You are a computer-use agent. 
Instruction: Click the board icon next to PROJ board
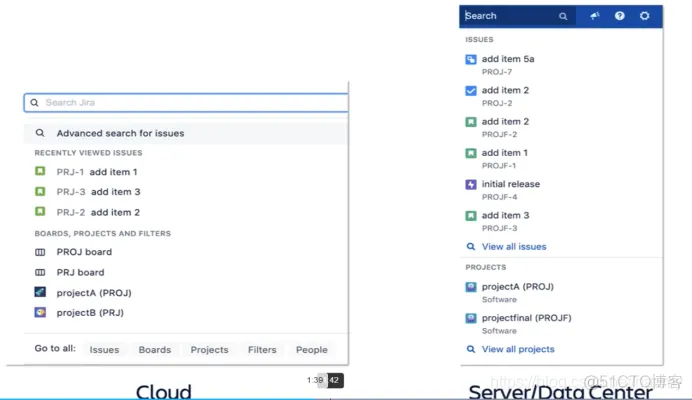(40, 252)
